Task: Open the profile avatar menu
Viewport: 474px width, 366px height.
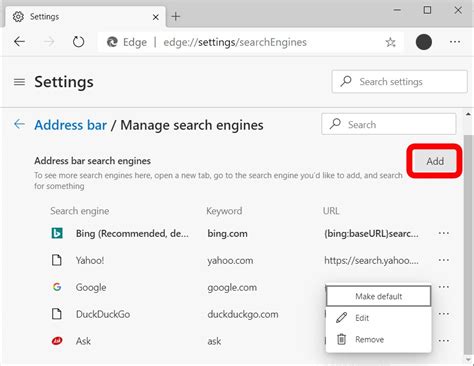Action: 424,42
